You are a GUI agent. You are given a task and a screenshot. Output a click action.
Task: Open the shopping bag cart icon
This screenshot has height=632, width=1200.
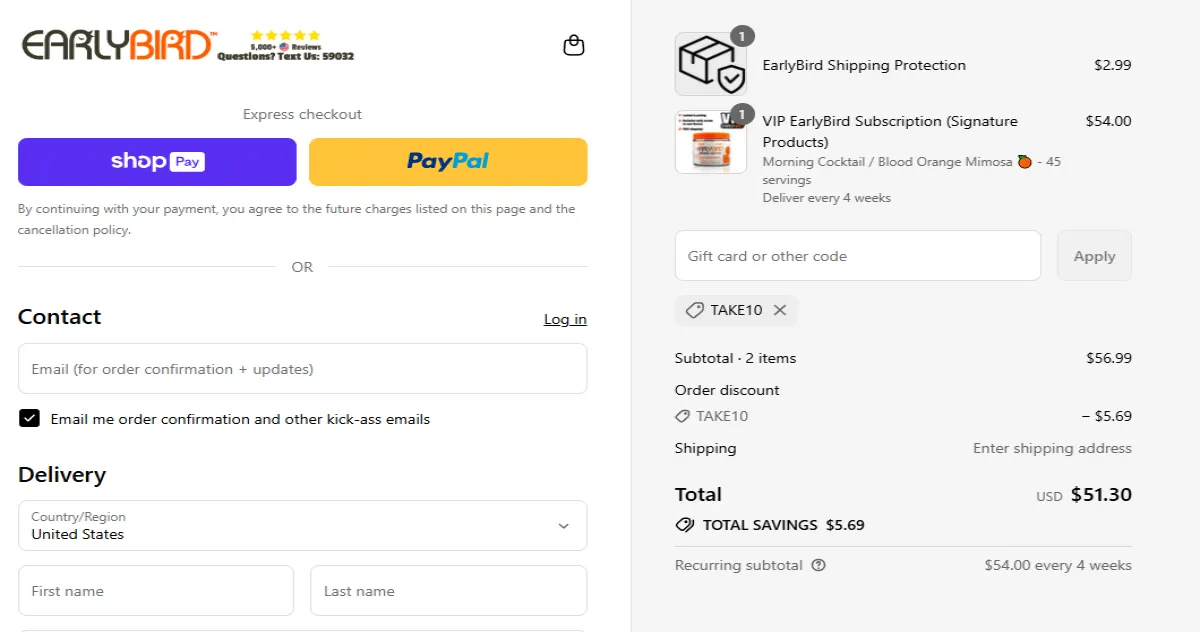point(574,44)
